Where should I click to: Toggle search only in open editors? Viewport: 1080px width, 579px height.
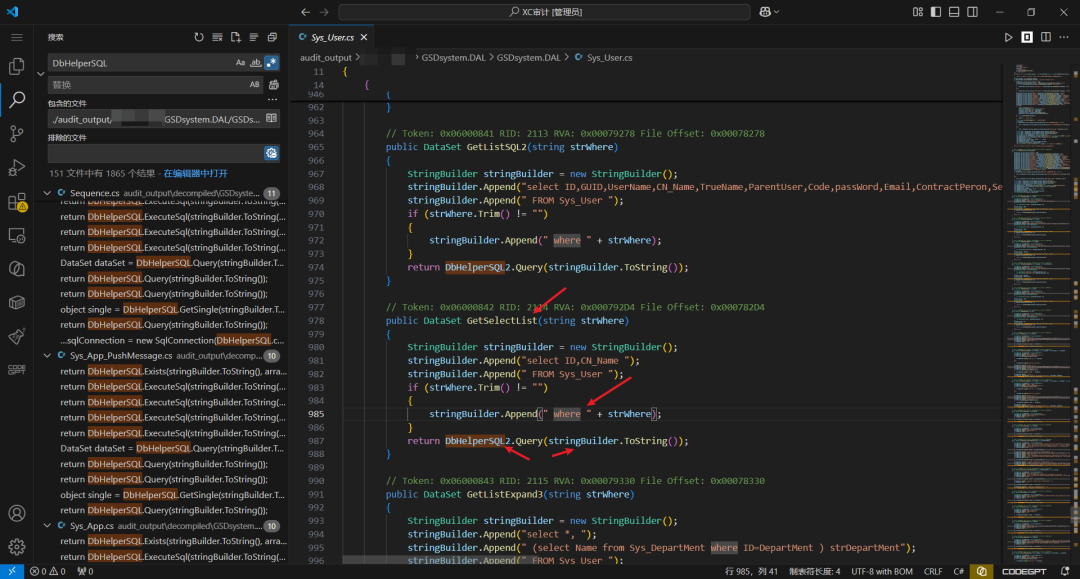coord(271,119)
